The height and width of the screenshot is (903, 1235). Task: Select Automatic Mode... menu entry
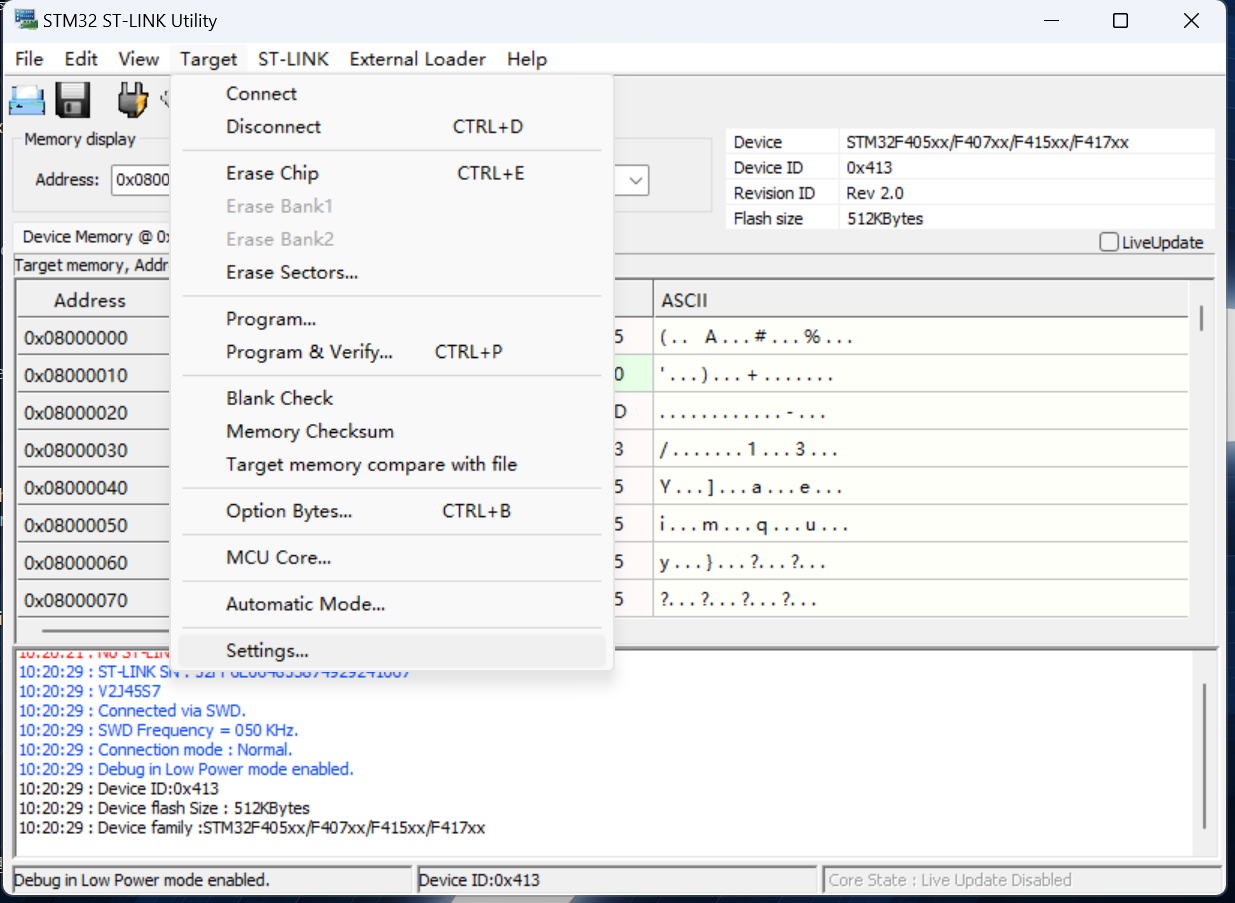click(392, 604)
